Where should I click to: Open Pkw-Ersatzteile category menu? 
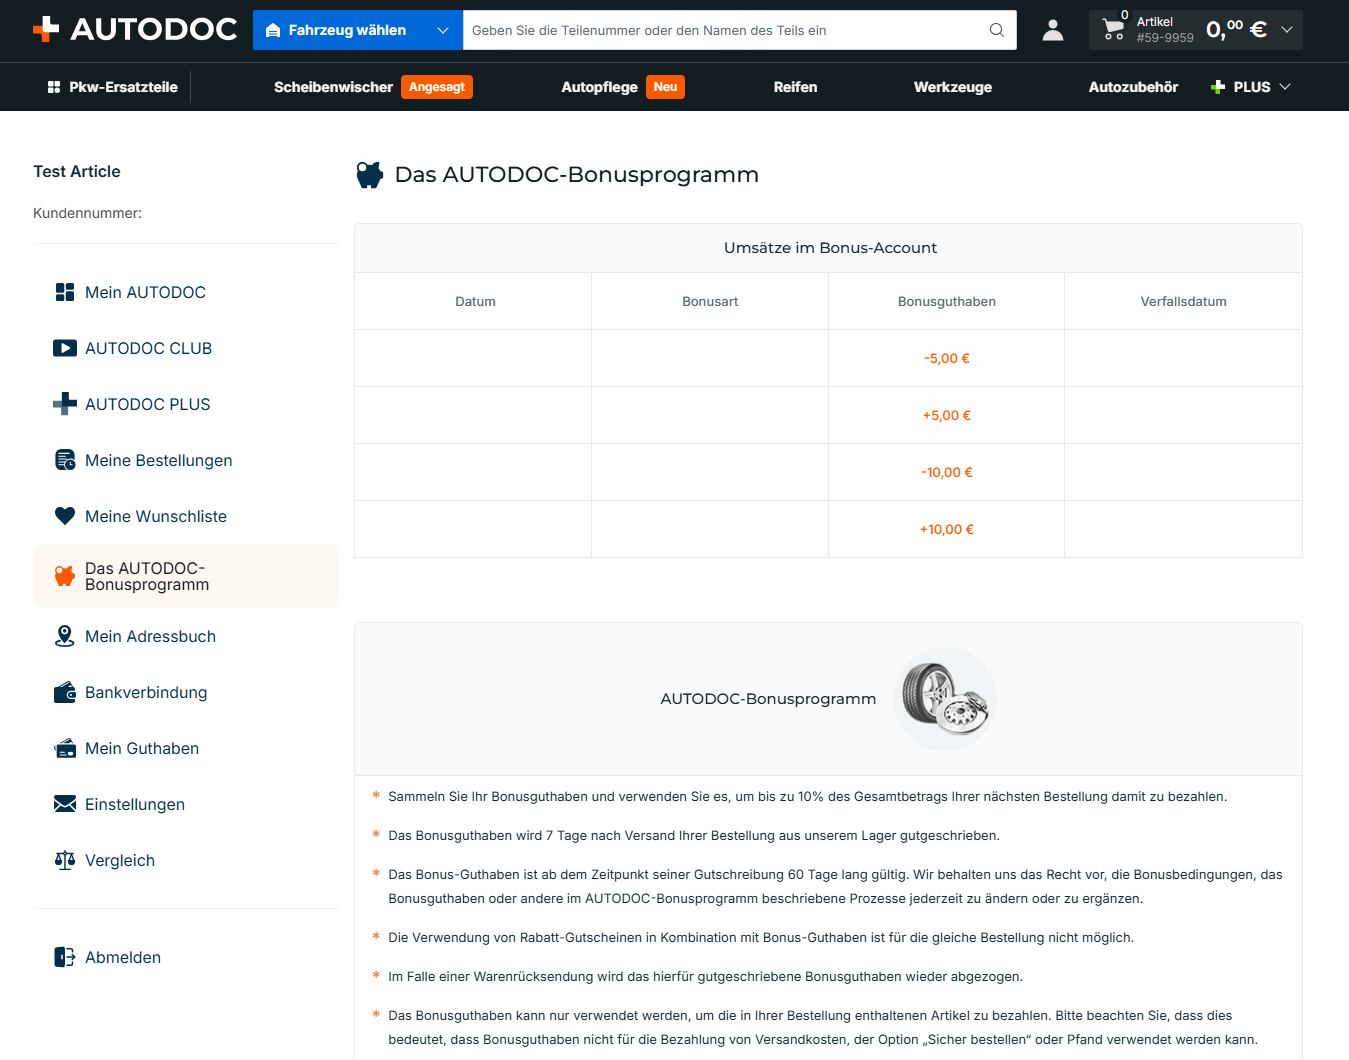112,87
